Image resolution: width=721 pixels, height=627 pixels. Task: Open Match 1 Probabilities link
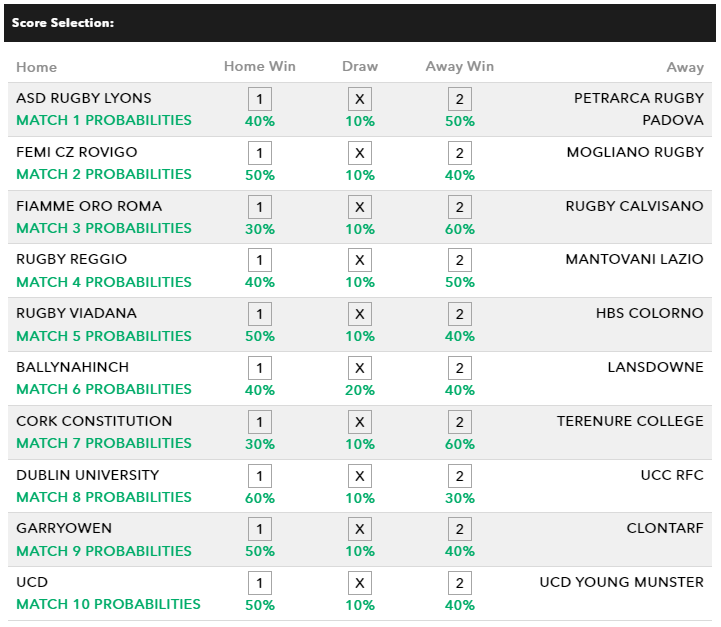click(x=103, y=120)
